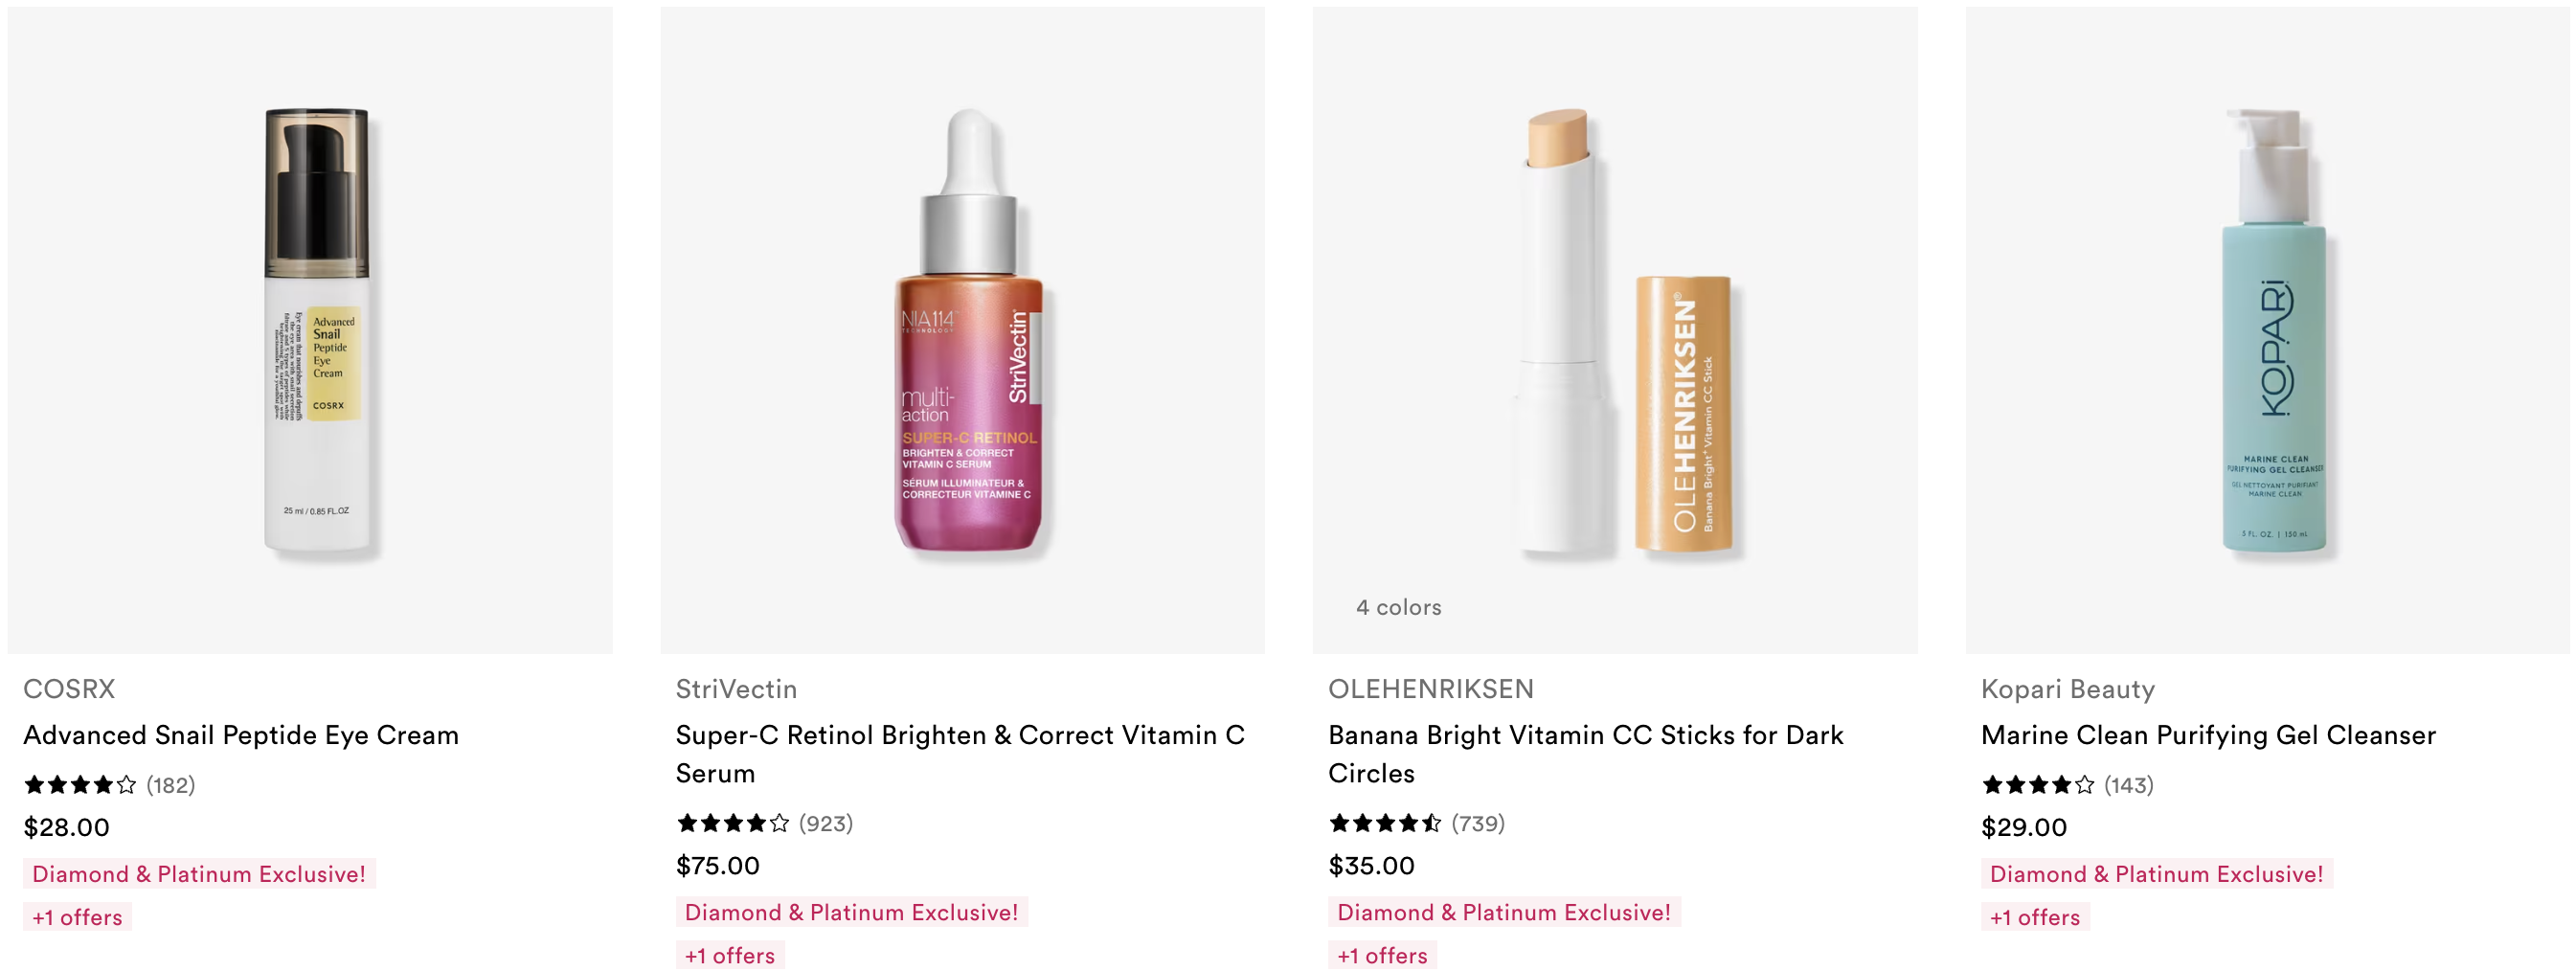The width and height of the screenshot is (2576, 971).
Task: Click the OLEHENRIKSEN star rating icons
Action: [1385, 823]
